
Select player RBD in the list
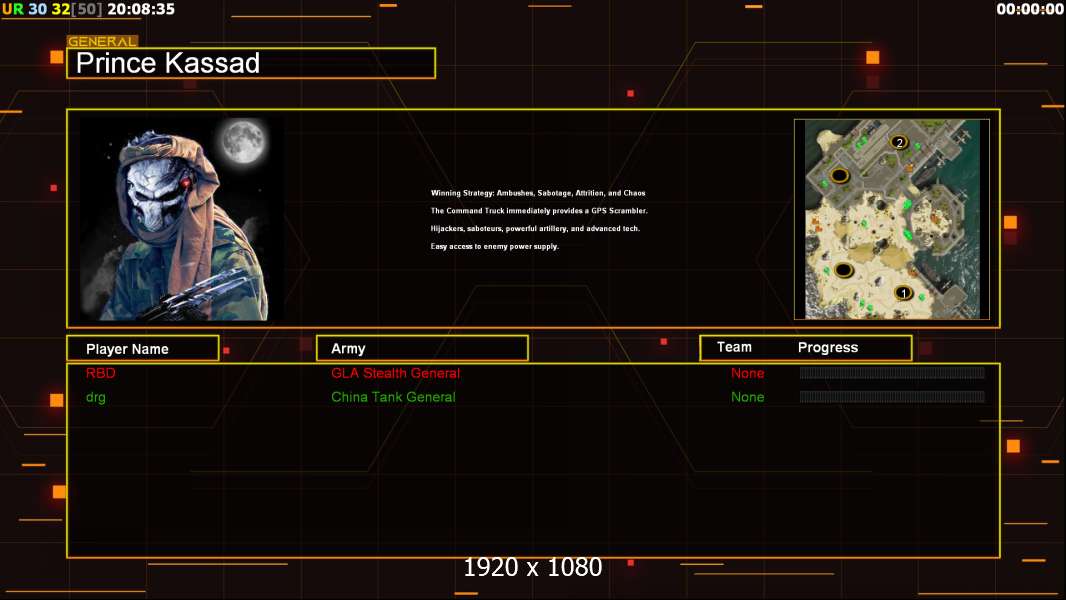tap(101, 373)
